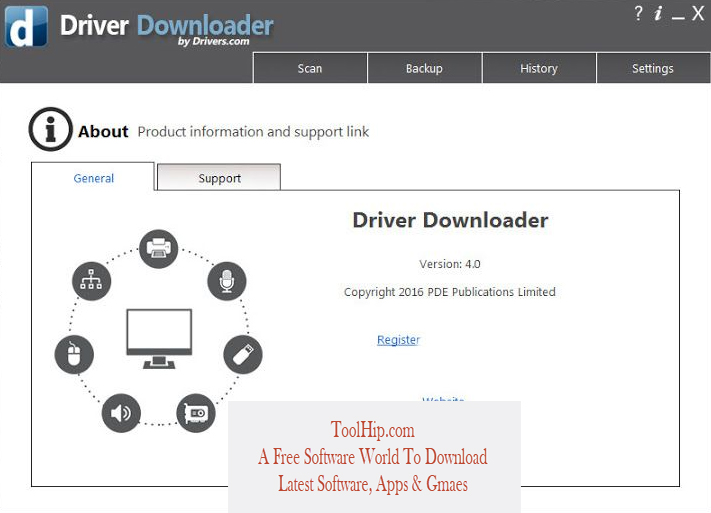Viewport: 711px width, 513px height.
Task: Click the printer device icon
Action: coord(159,249)
